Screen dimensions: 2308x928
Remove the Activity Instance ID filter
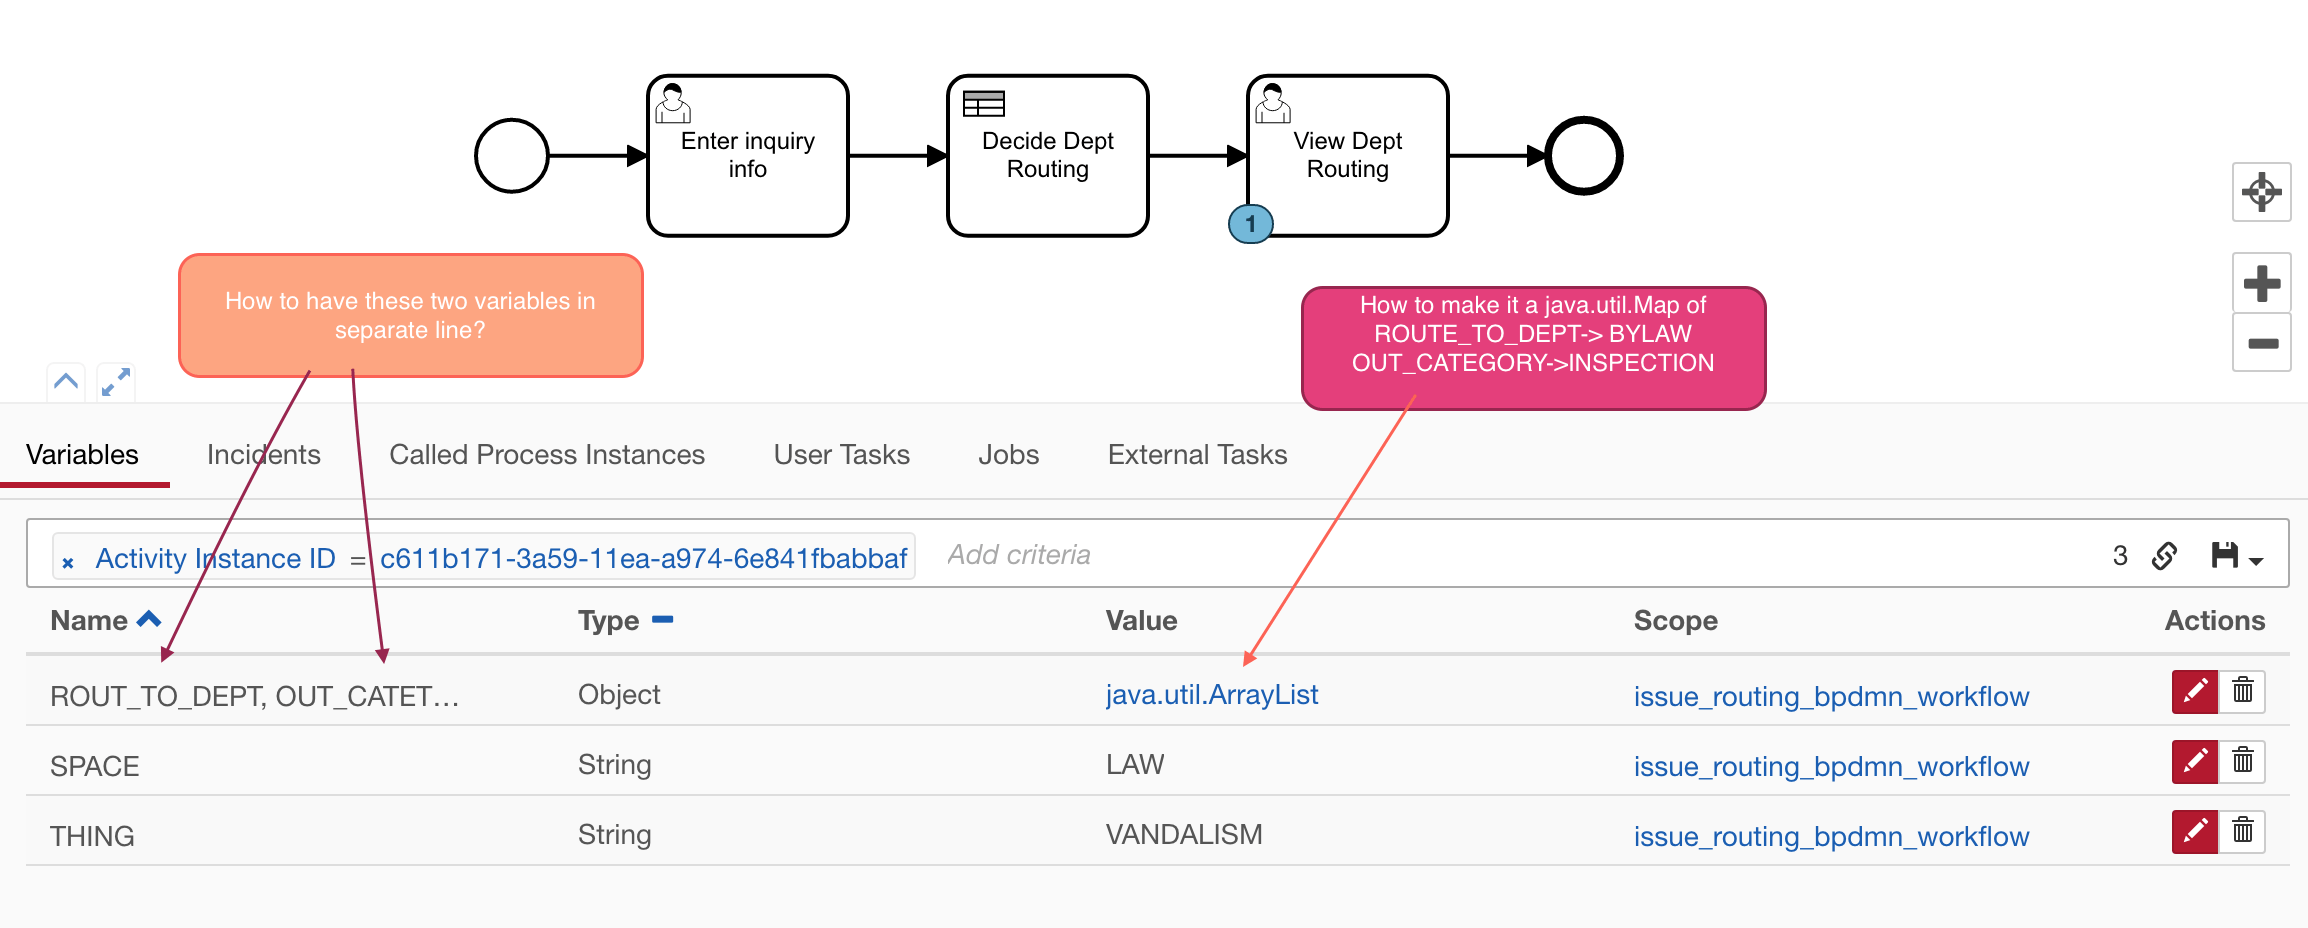click(67, 560)
